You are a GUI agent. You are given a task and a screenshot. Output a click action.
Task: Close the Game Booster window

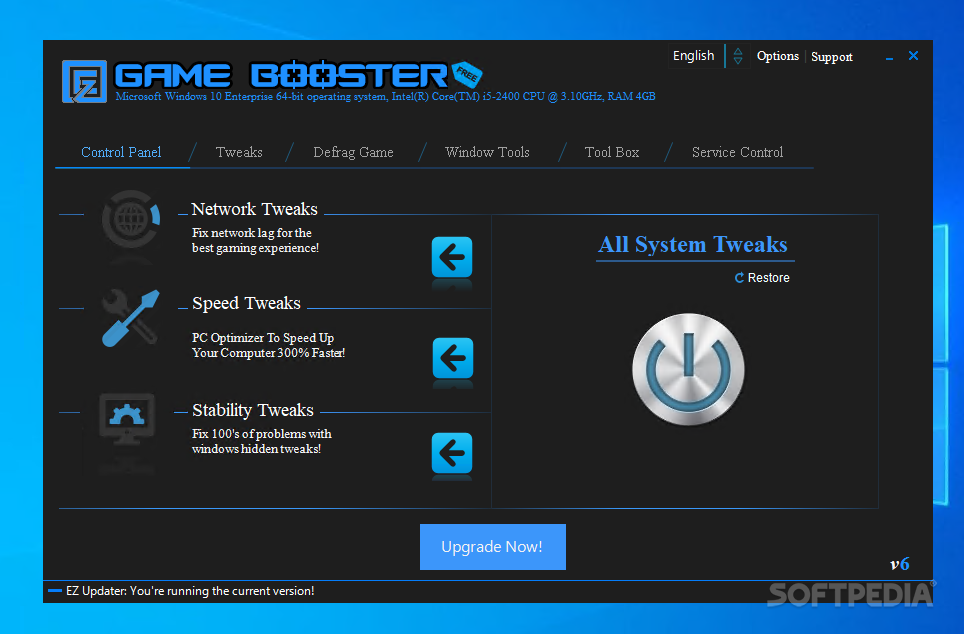914,56
